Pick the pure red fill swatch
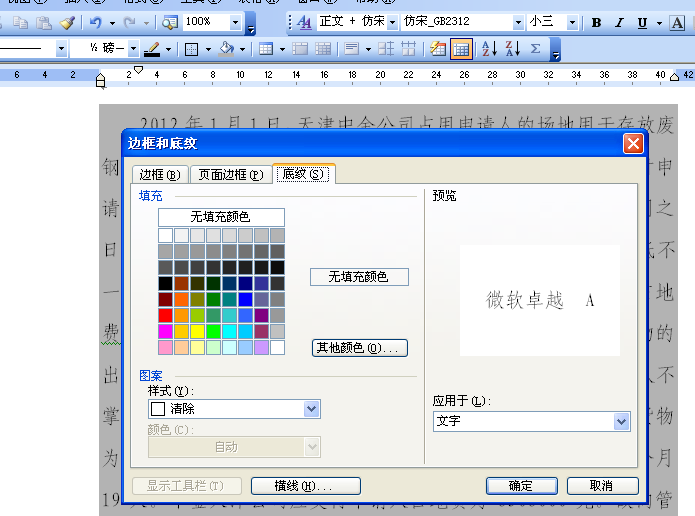695x516 pixels. (x=165, y=315)
